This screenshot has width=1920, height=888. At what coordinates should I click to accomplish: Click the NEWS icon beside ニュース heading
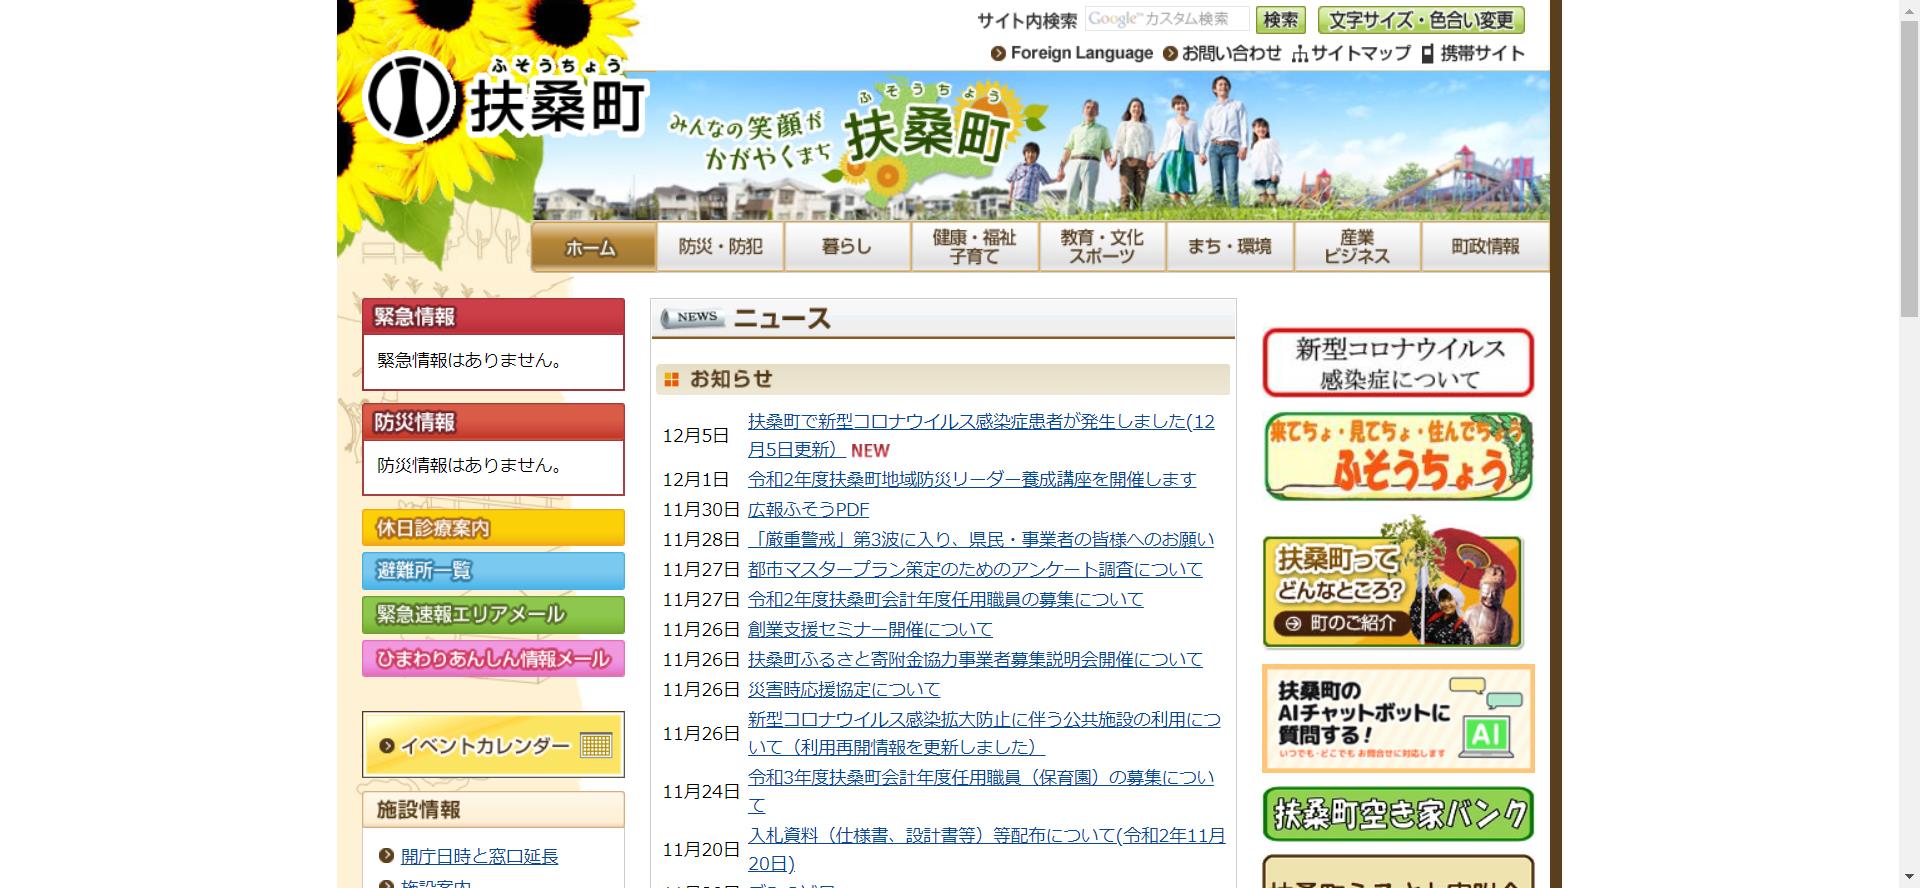(x=692, y=318)
